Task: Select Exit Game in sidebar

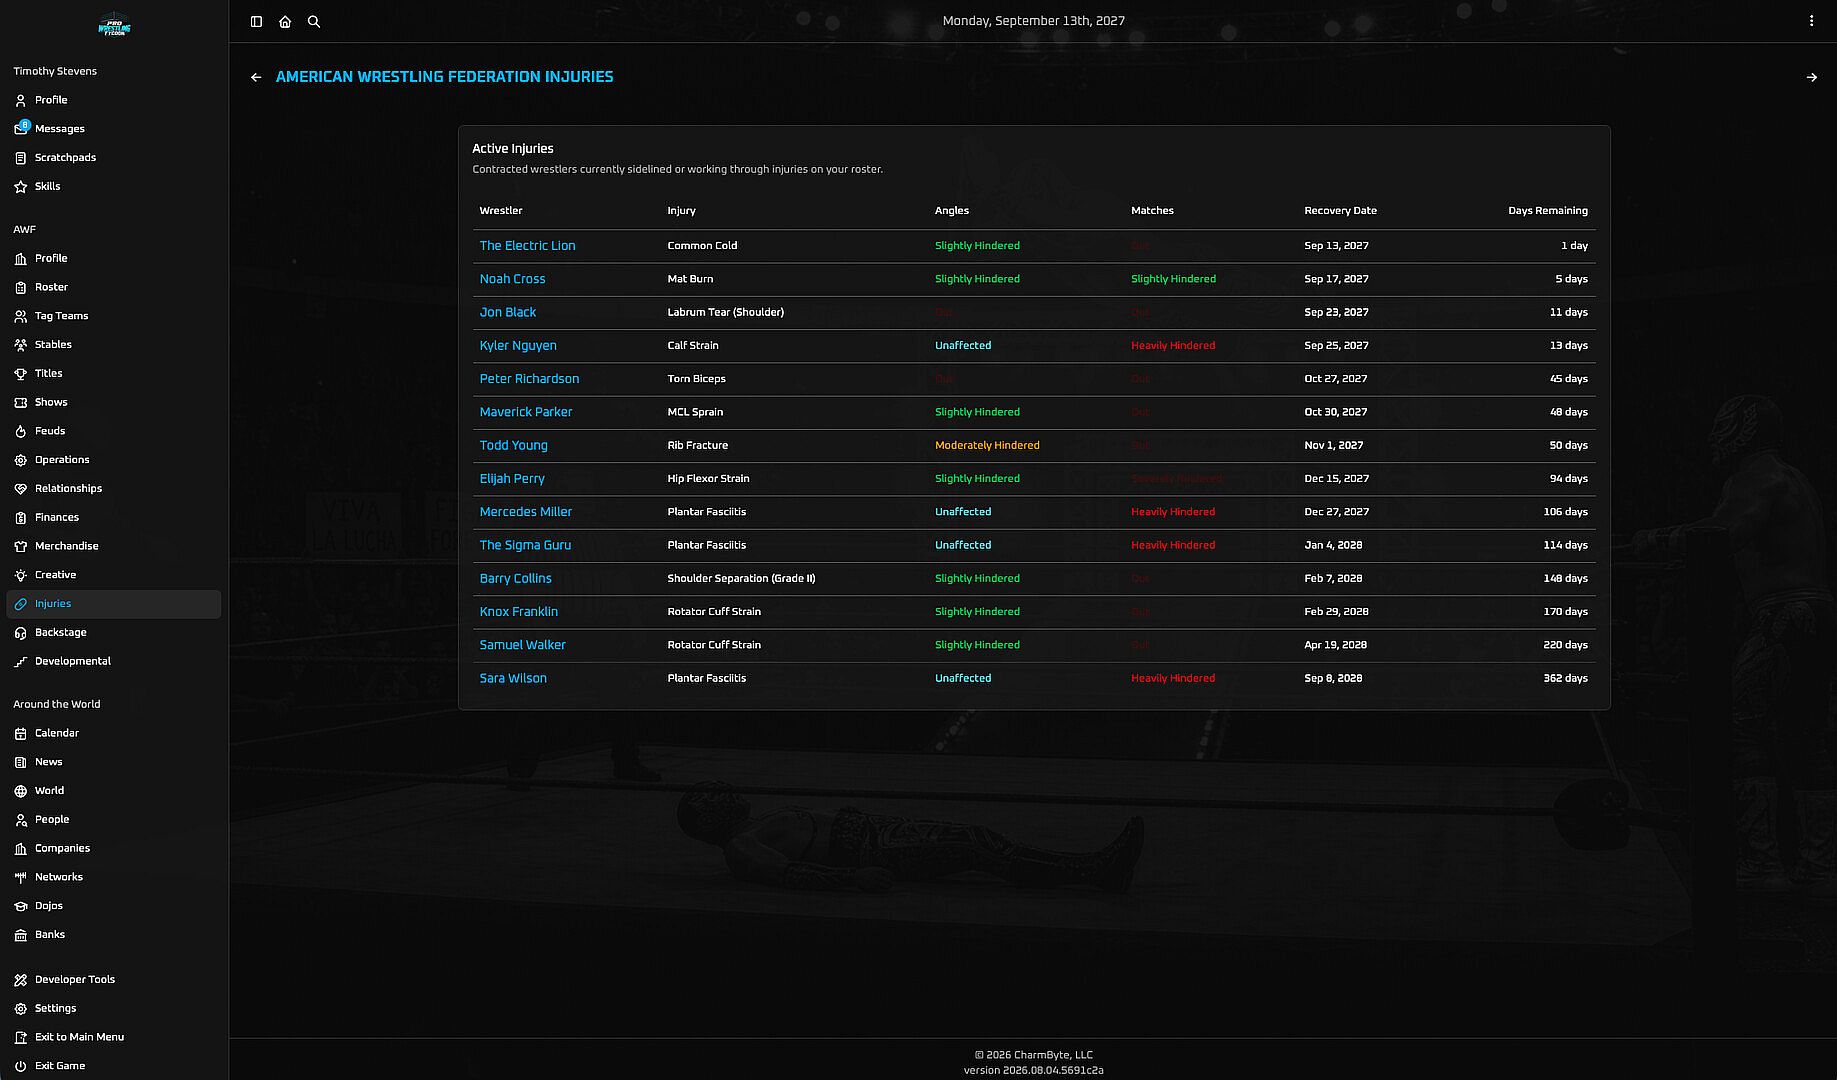Action: click(x=113, y=1066)
